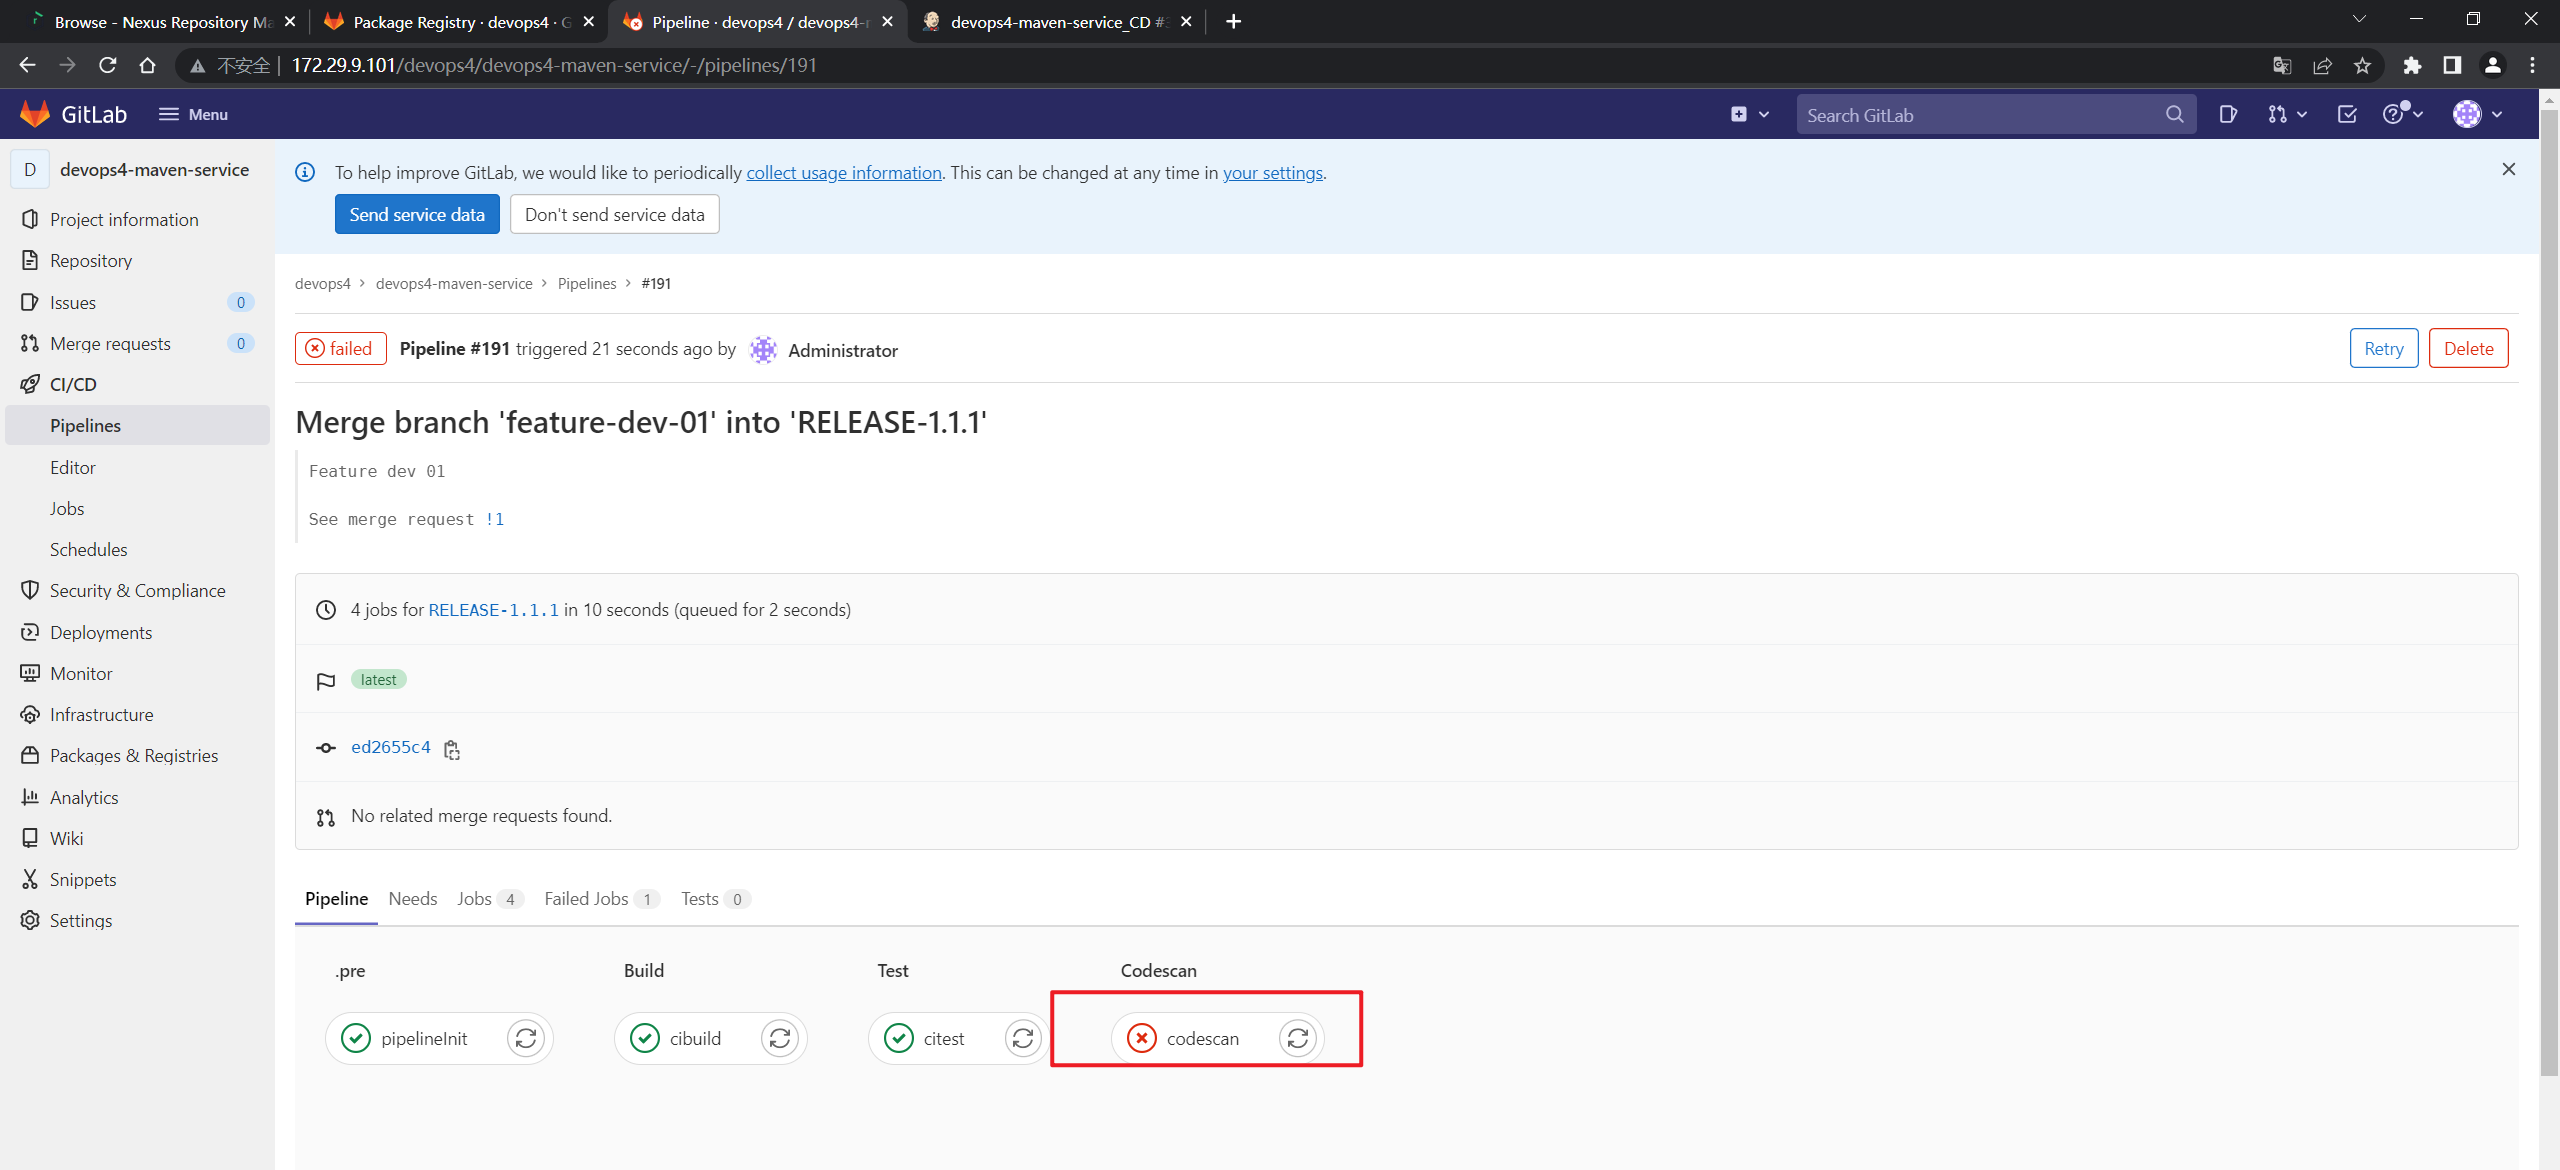Click the Search GitLab field
Screen dimensions: 2560x1170
coord(1980,115)
